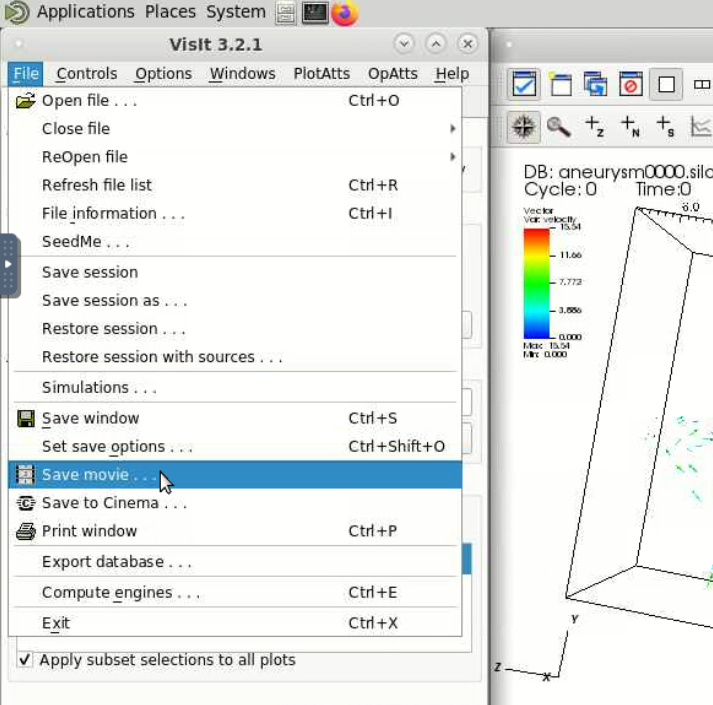Click the velocity color legend bar
The height and width of the screenshot is (705, 713).
(537, 283)
